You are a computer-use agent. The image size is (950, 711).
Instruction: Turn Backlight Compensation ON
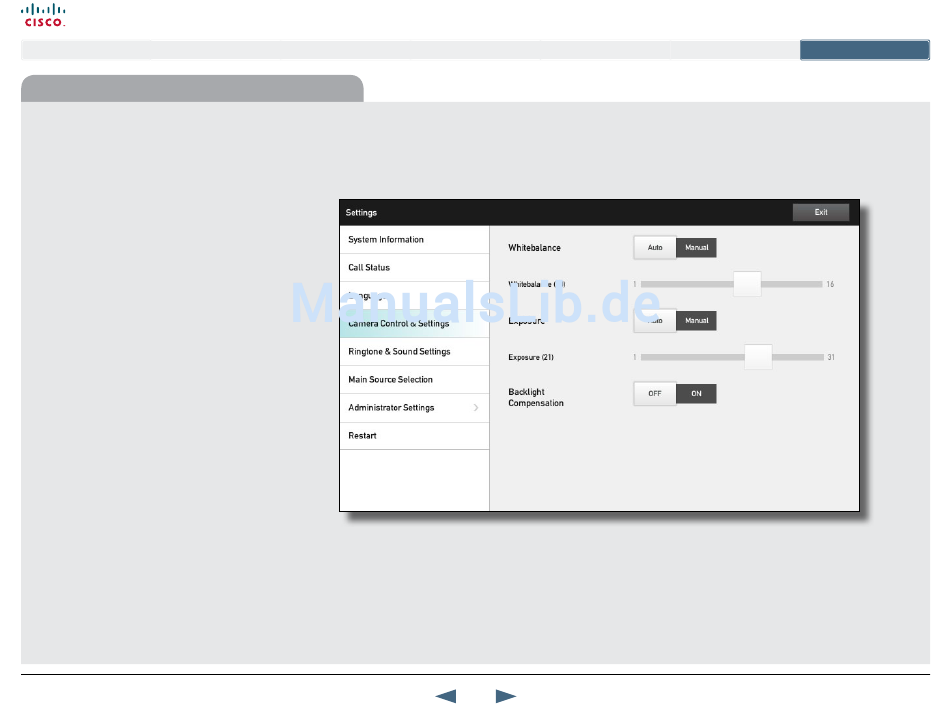pos(696,394)
